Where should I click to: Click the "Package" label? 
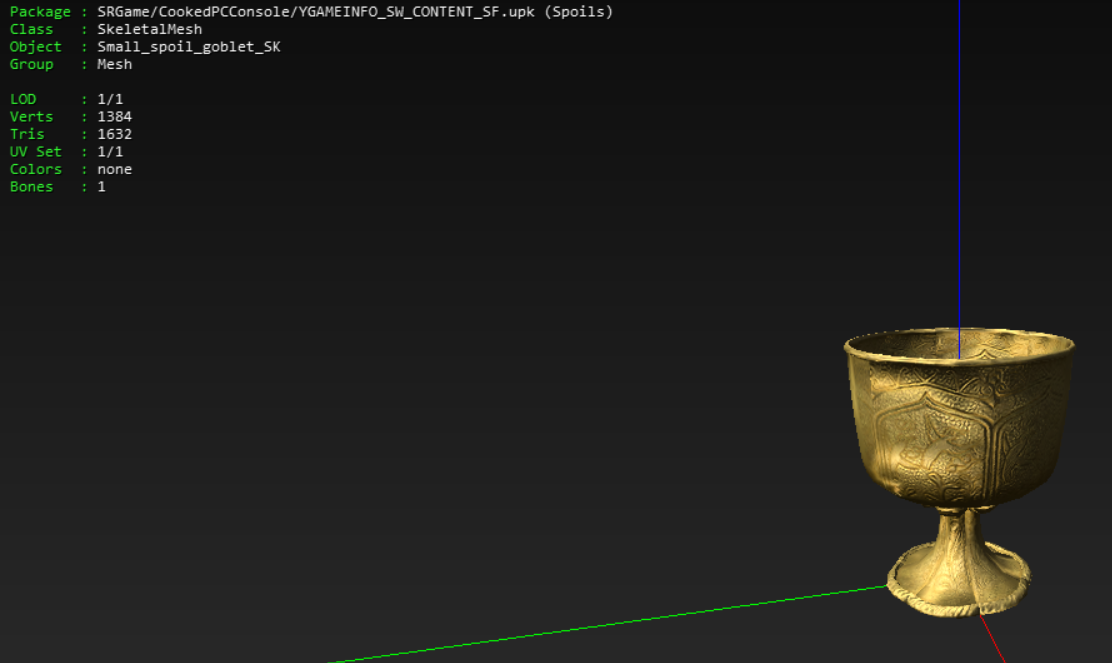(x=40, y=12)
